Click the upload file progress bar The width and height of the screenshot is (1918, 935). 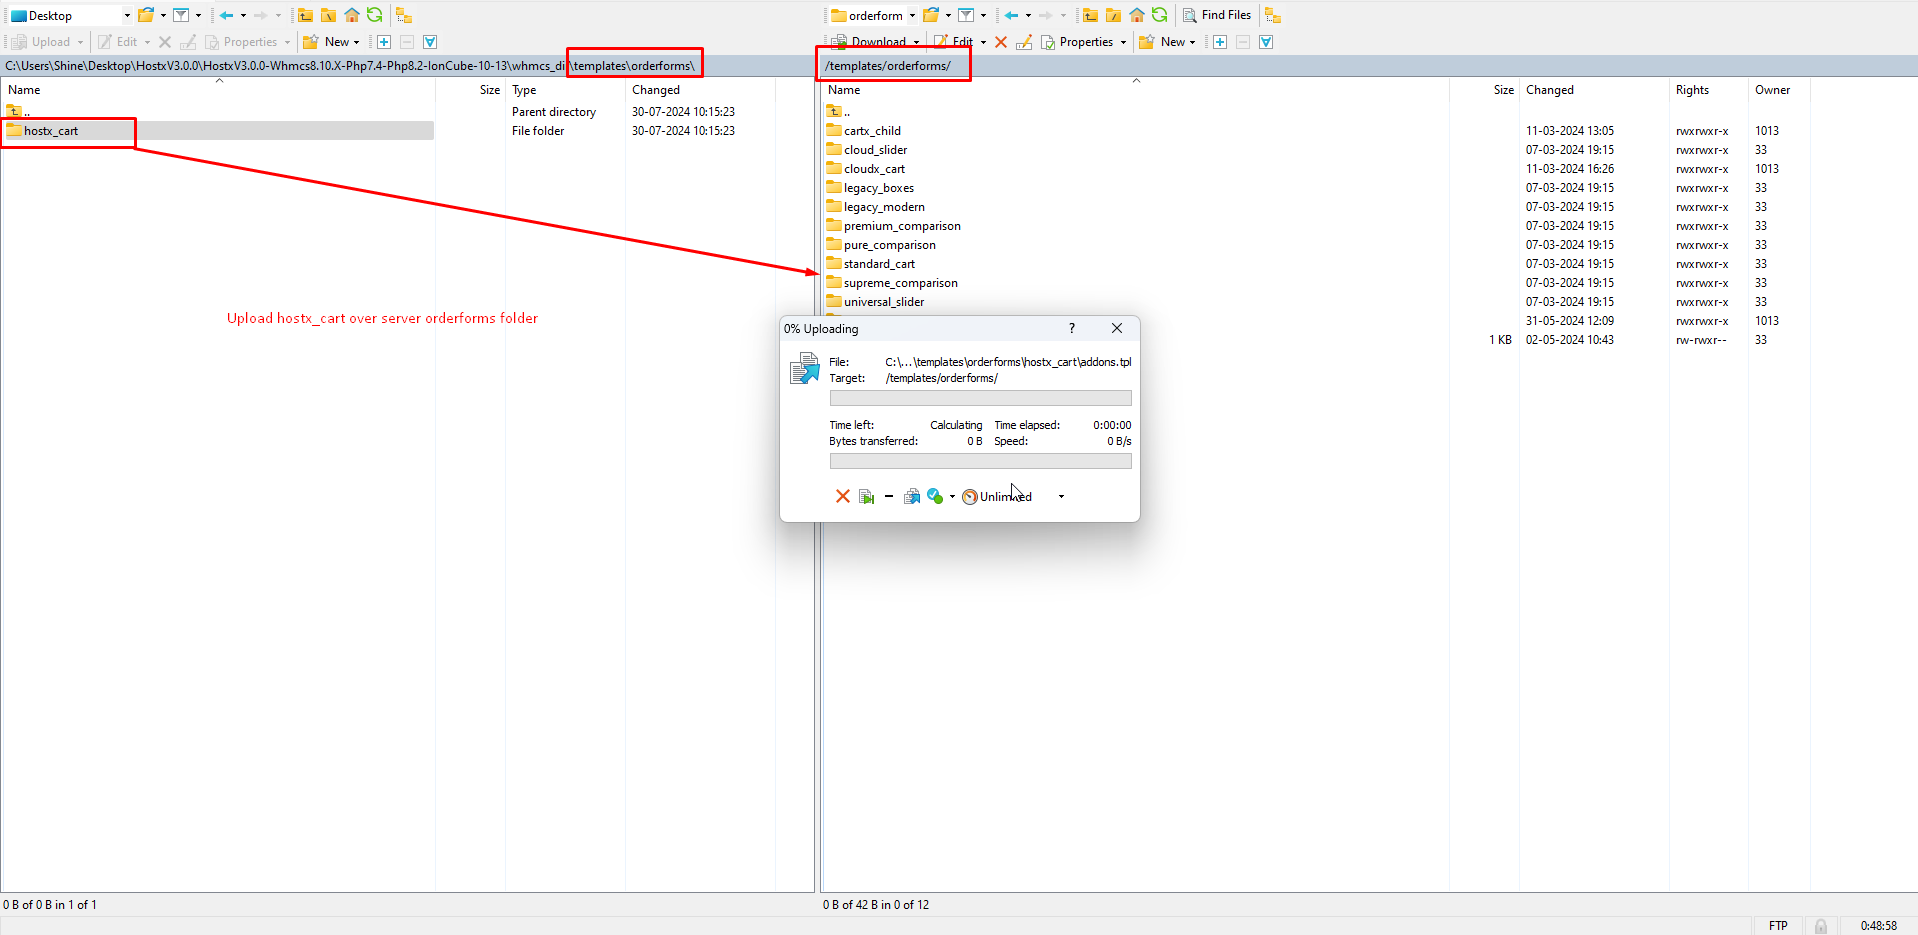[980, 398]
